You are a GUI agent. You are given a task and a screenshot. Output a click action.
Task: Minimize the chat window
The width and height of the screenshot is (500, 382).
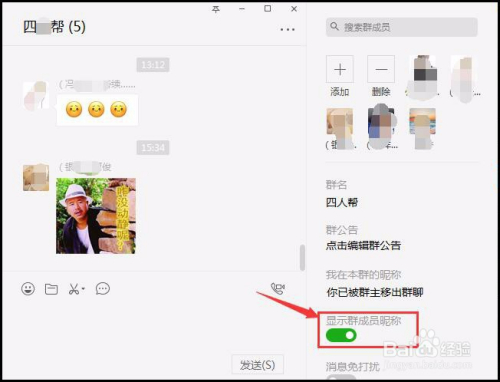click(x=242, y=9)
